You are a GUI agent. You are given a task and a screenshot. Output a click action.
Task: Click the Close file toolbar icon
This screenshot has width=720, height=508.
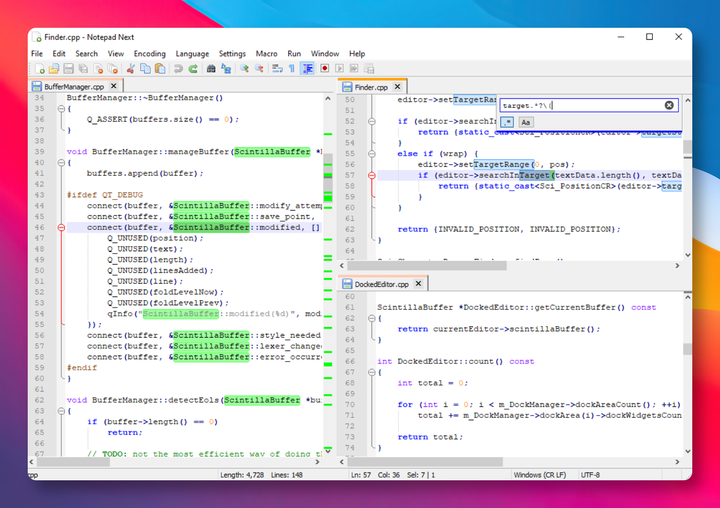tap(98, 69)
